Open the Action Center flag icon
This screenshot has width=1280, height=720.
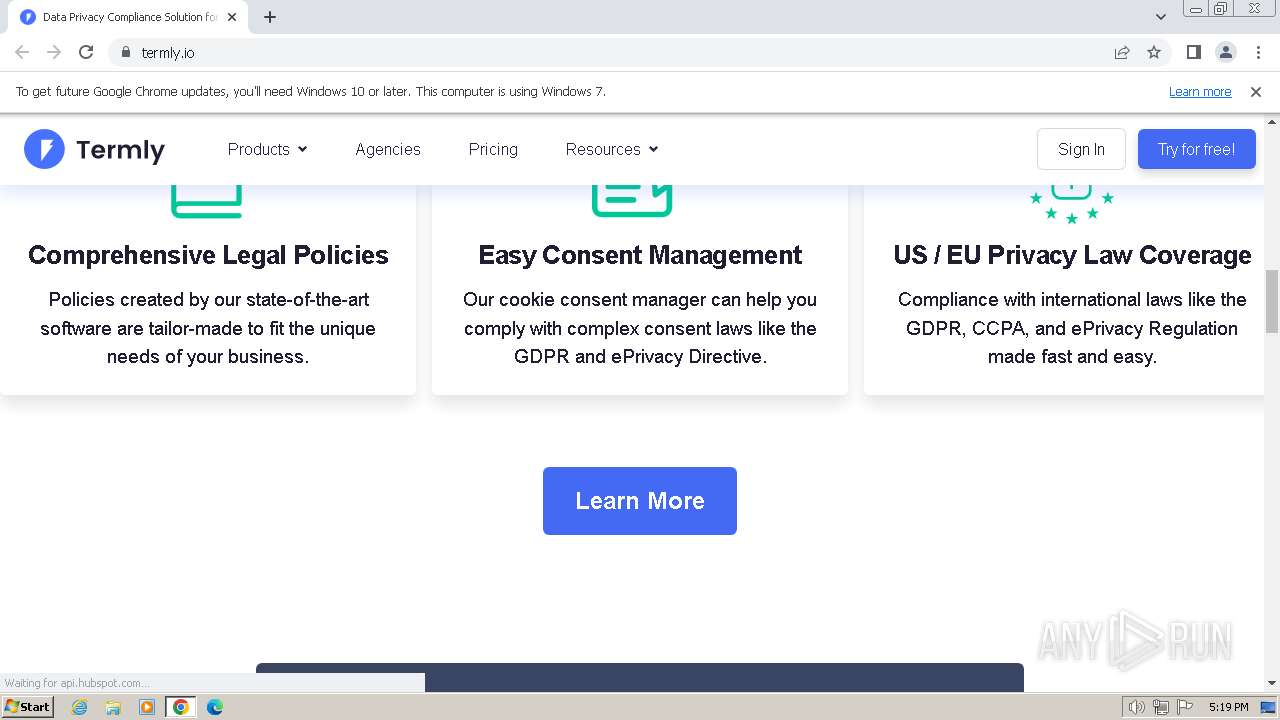[1185, 707]
